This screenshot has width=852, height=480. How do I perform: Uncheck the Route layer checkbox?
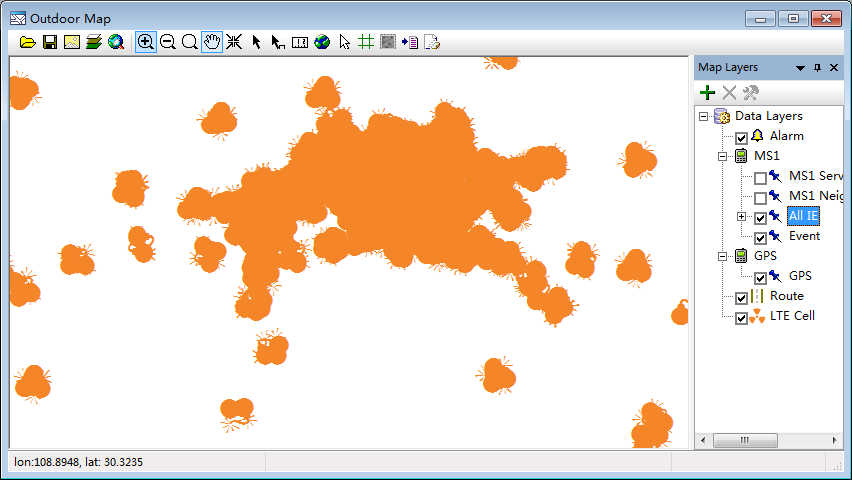[742, 298]
